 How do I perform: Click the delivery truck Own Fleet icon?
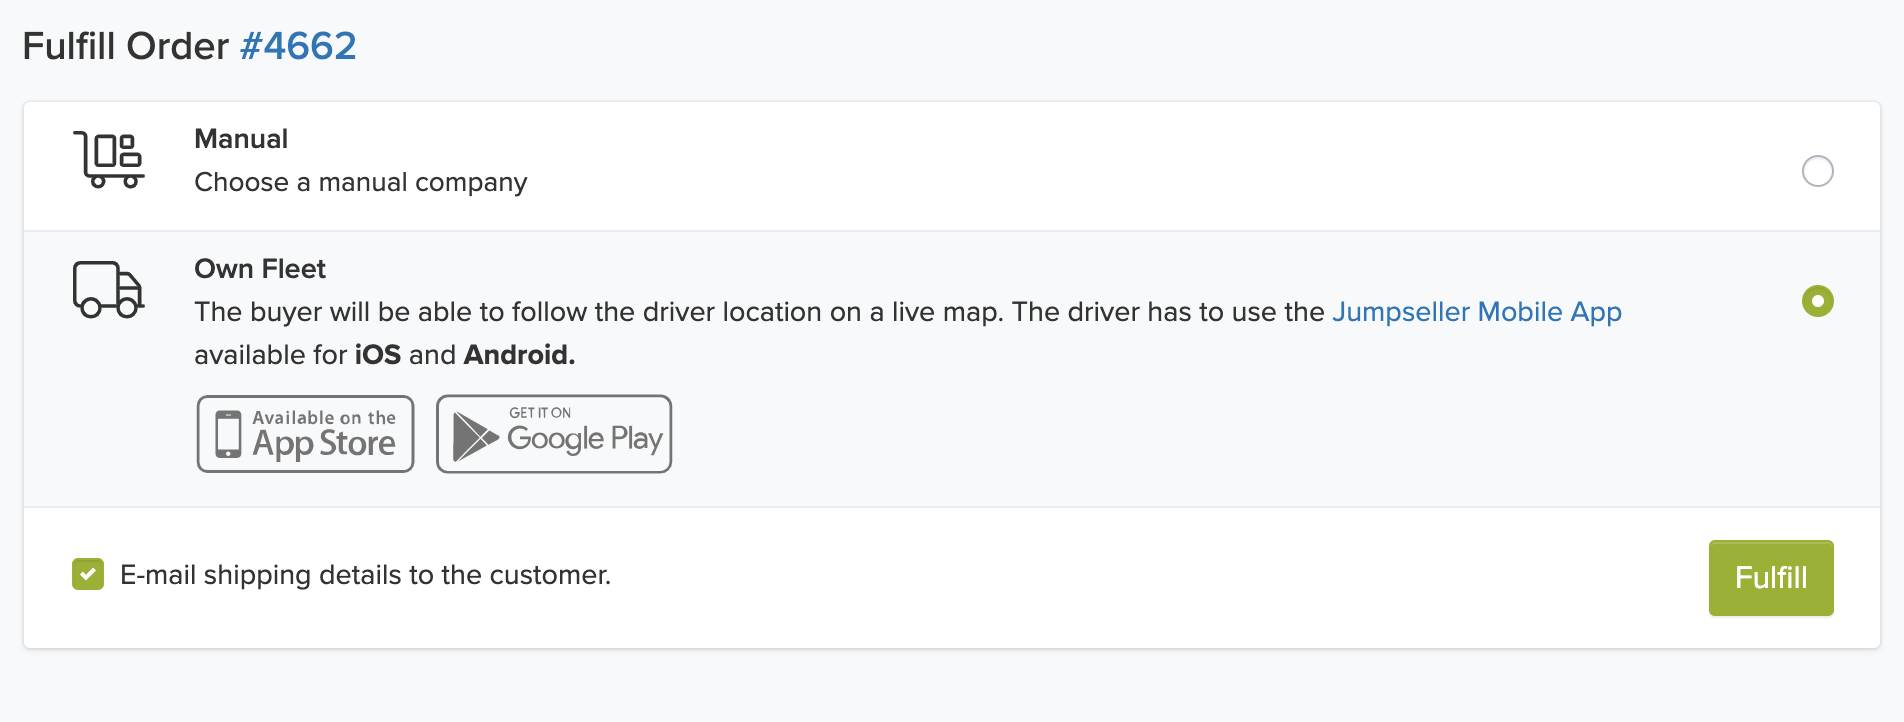pos(109,290)
